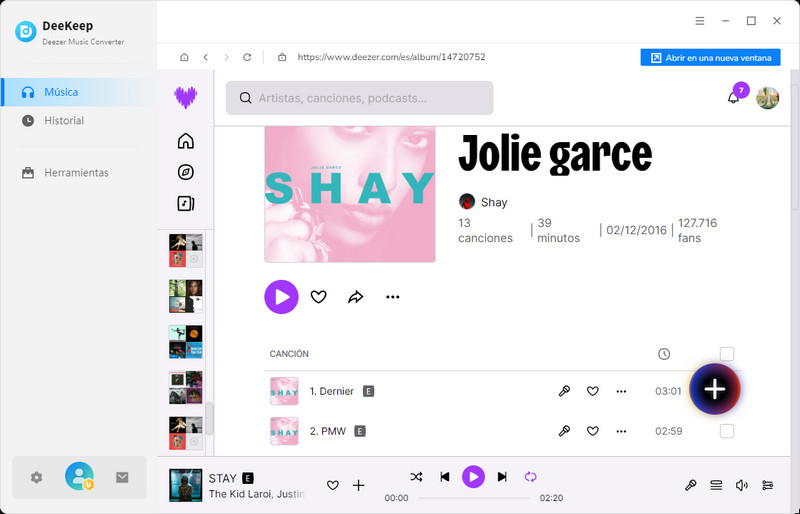Show lyrics for track PMW

click(x=564, y=431)
